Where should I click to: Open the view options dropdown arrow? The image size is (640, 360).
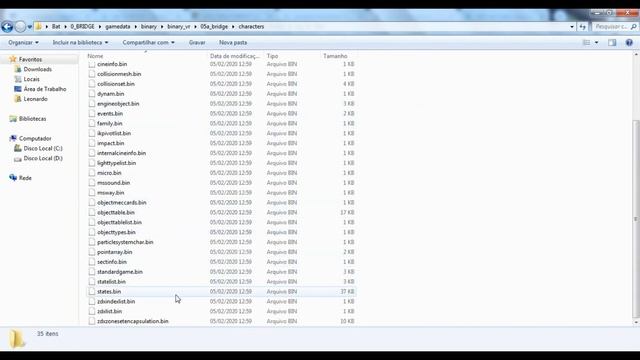tap(596, 42)
